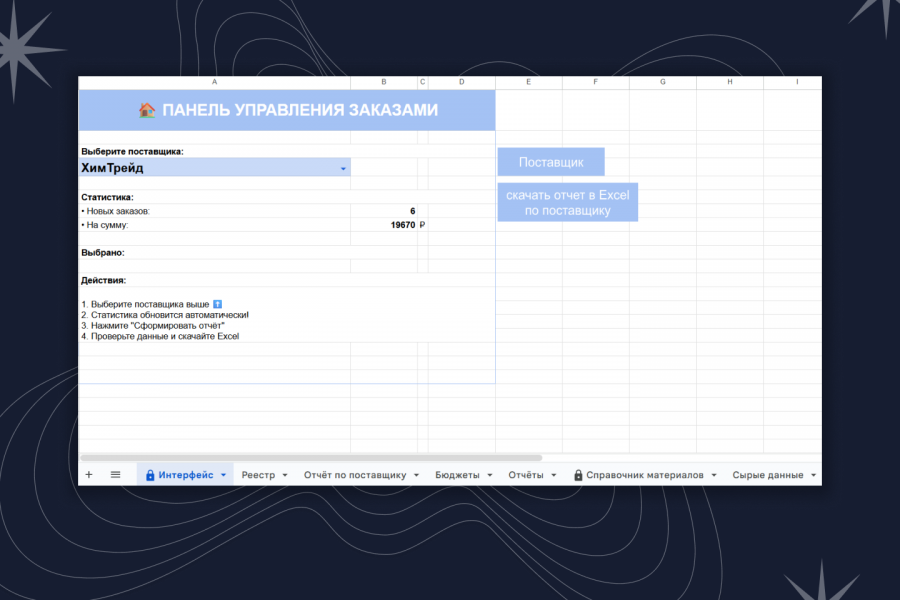The height and width of the screenshot is (600, 900).
Task: Expand Отчёт по поставщику tab arrow
Action: pyautogui.click(x=416, y=475)
